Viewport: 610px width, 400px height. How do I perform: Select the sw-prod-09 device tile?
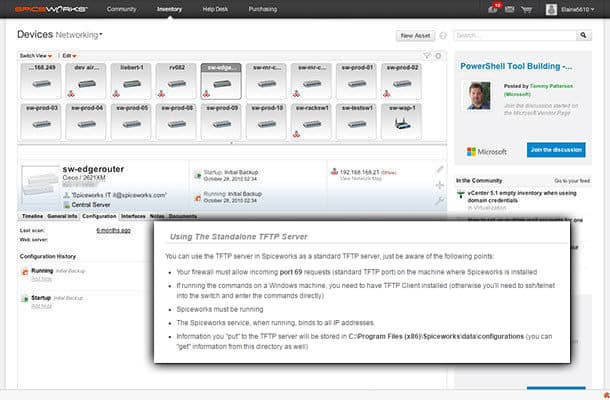pyautogui.click(x=221, y=121)
